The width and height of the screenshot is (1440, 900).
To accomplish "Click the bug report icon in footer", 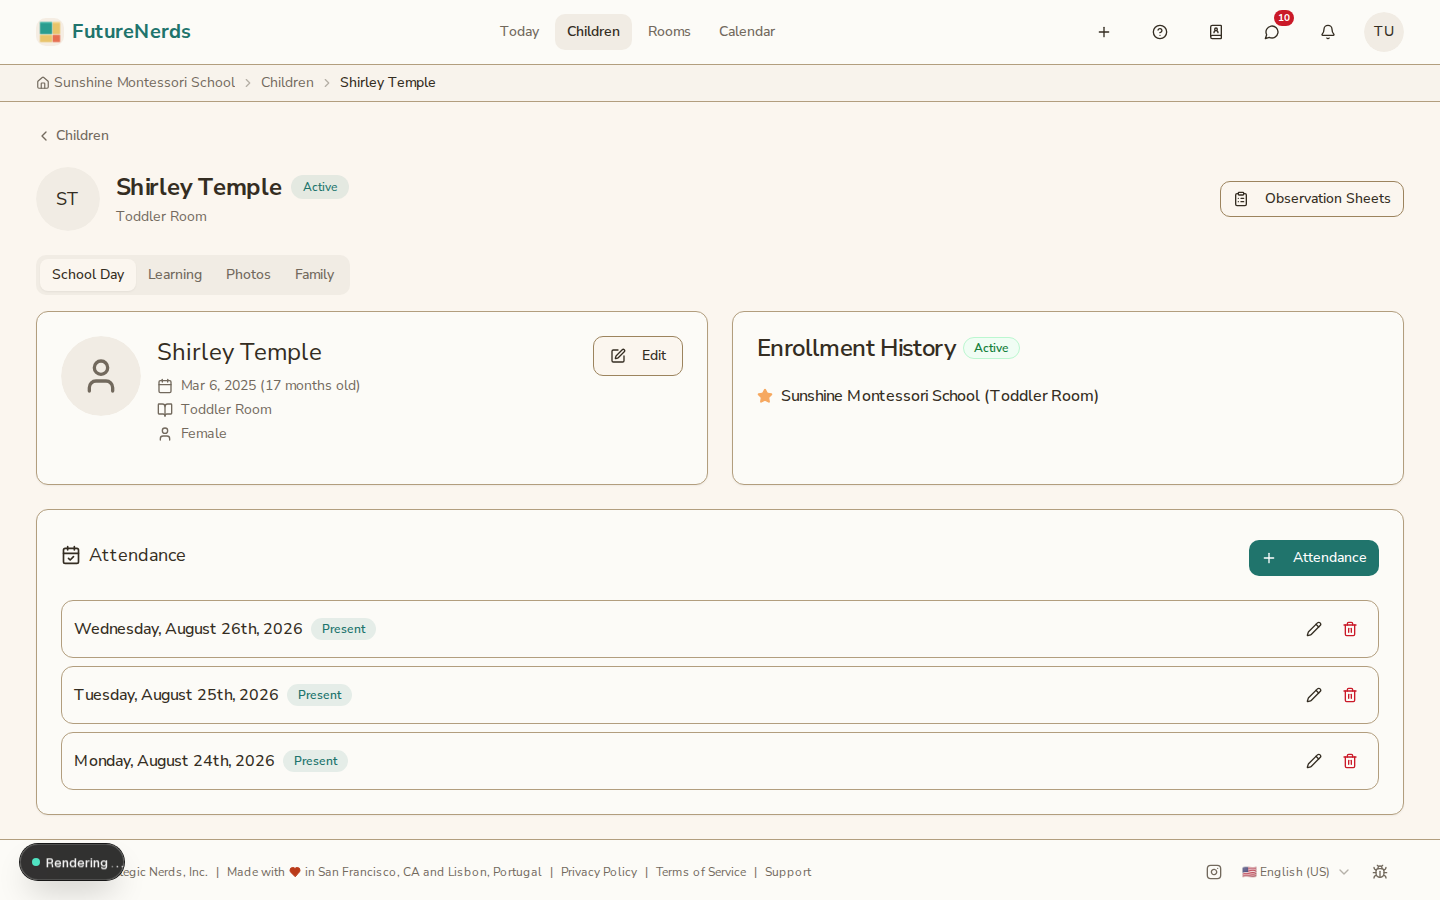I will pyautogui.click(x=1380, y=872).
